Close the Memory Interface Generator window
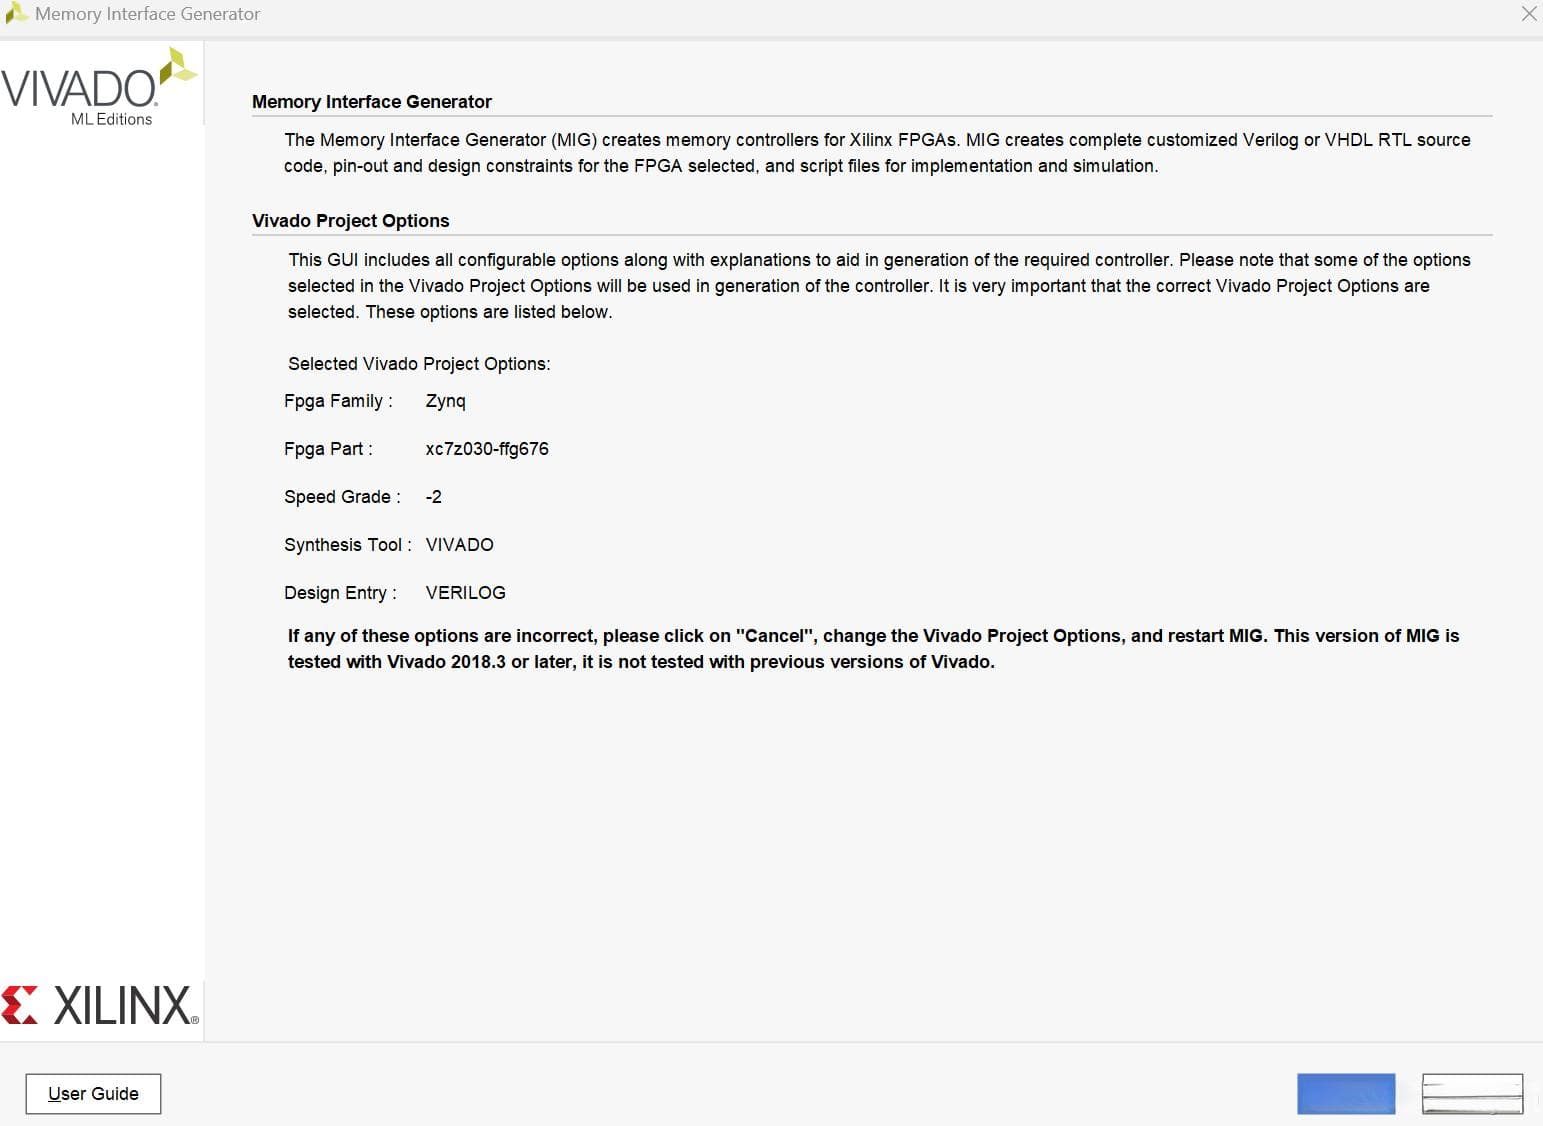The height and width of the screenshot is (1126, 1543). (1528, 14)
